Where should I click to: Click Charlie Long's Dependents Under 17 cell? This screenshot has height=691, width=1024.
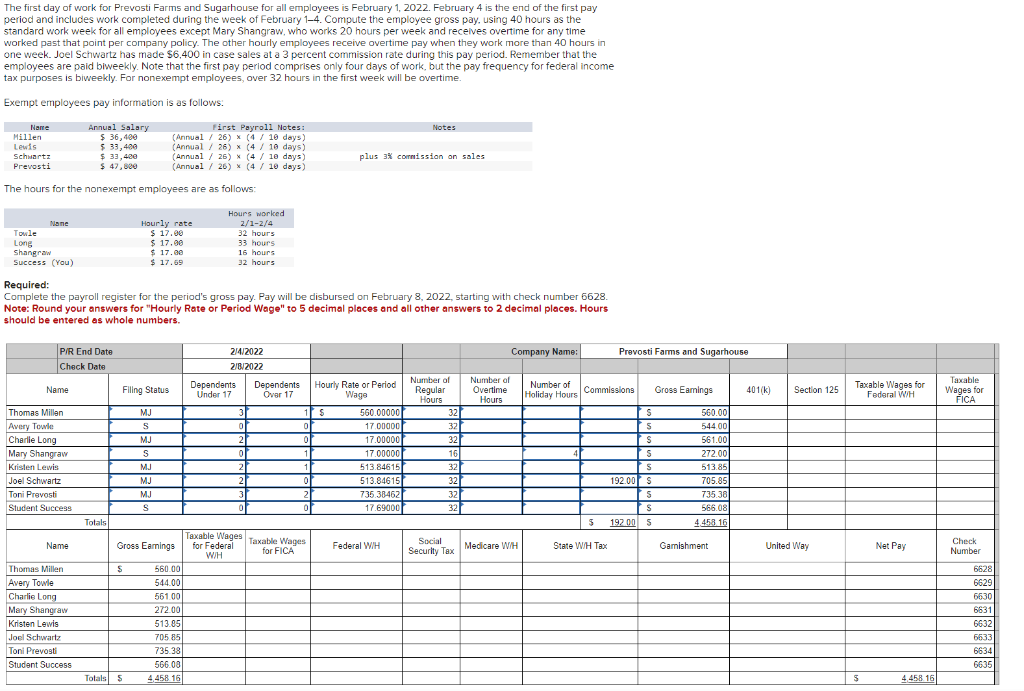click(214, 440)
